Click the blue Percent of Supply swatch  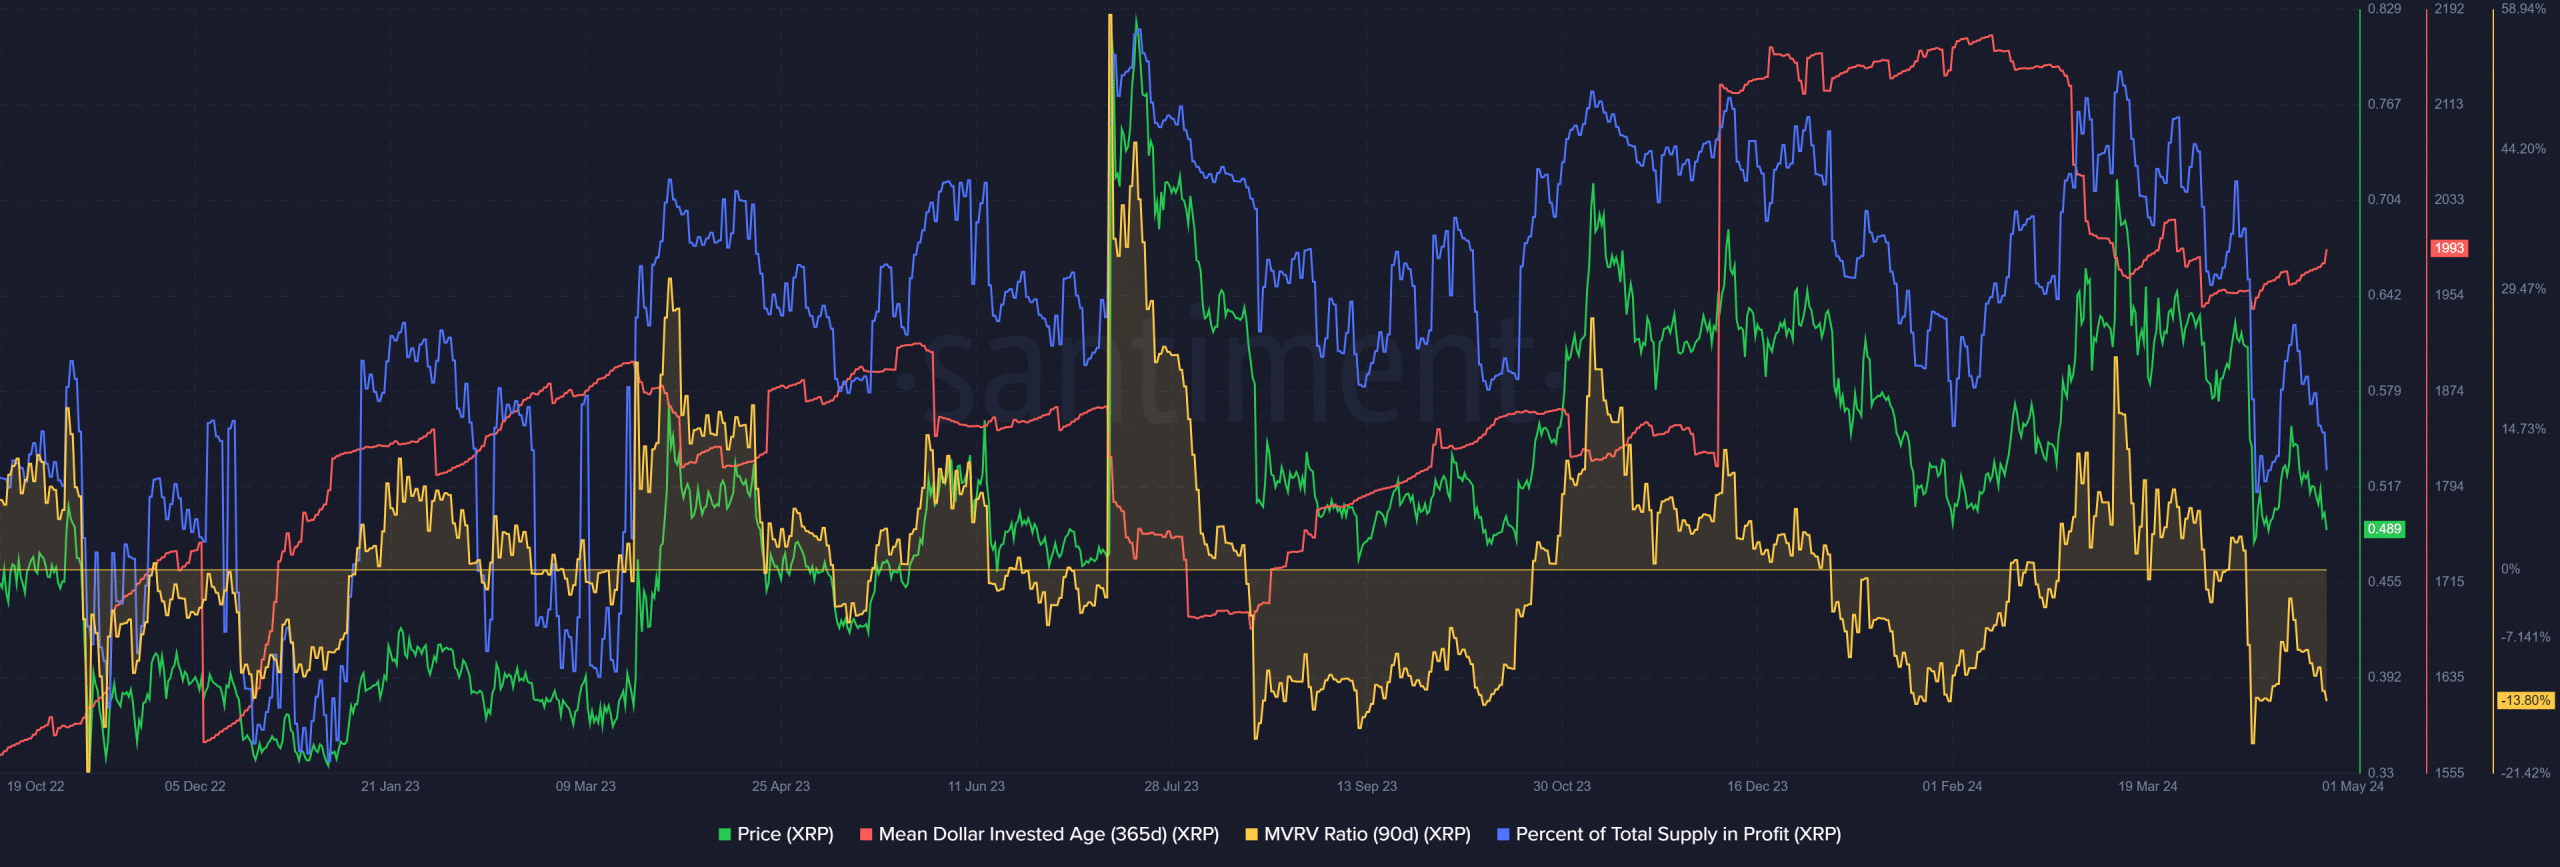coord(1503,834)
